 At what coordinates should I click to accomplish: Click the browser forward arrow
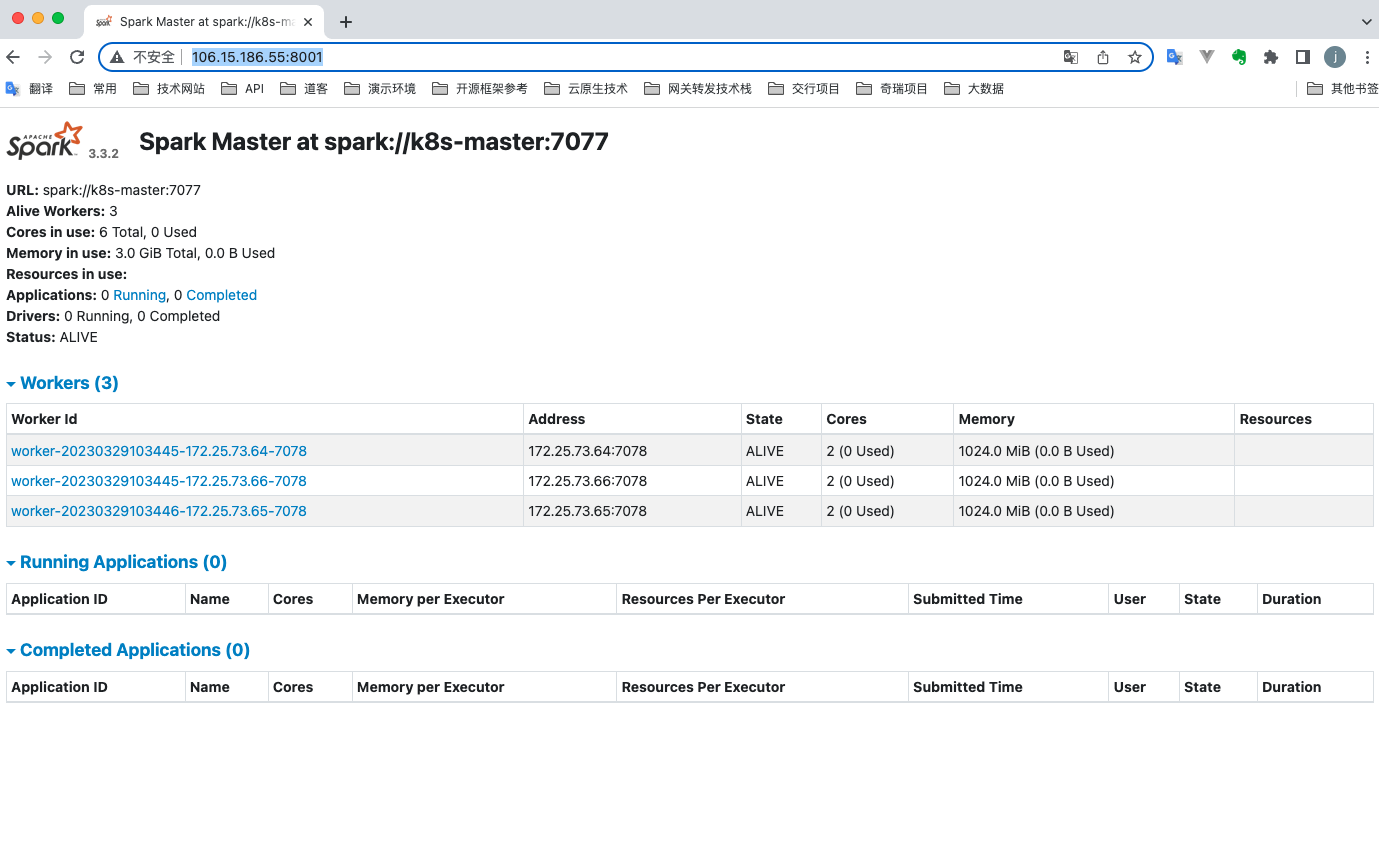(45, 57)
